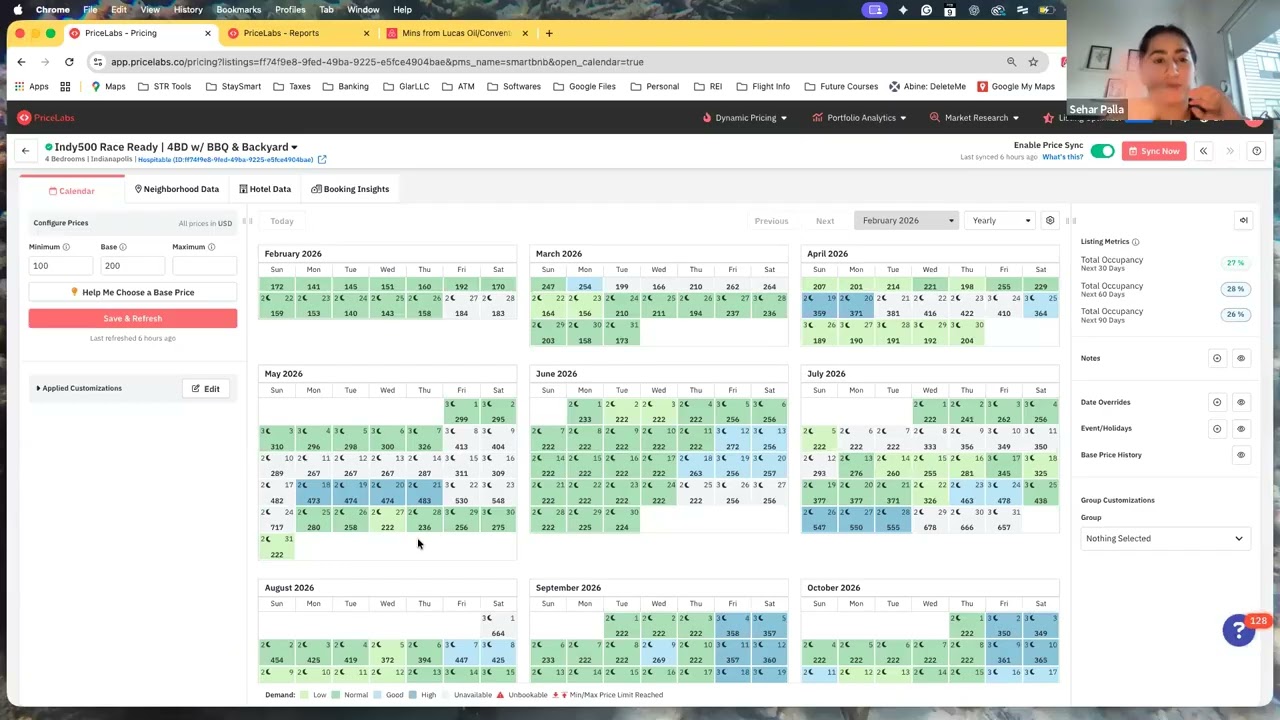Open Market Research nav dropdown
This screenshot has width=1280, height=720.
(x=975, y=118)
